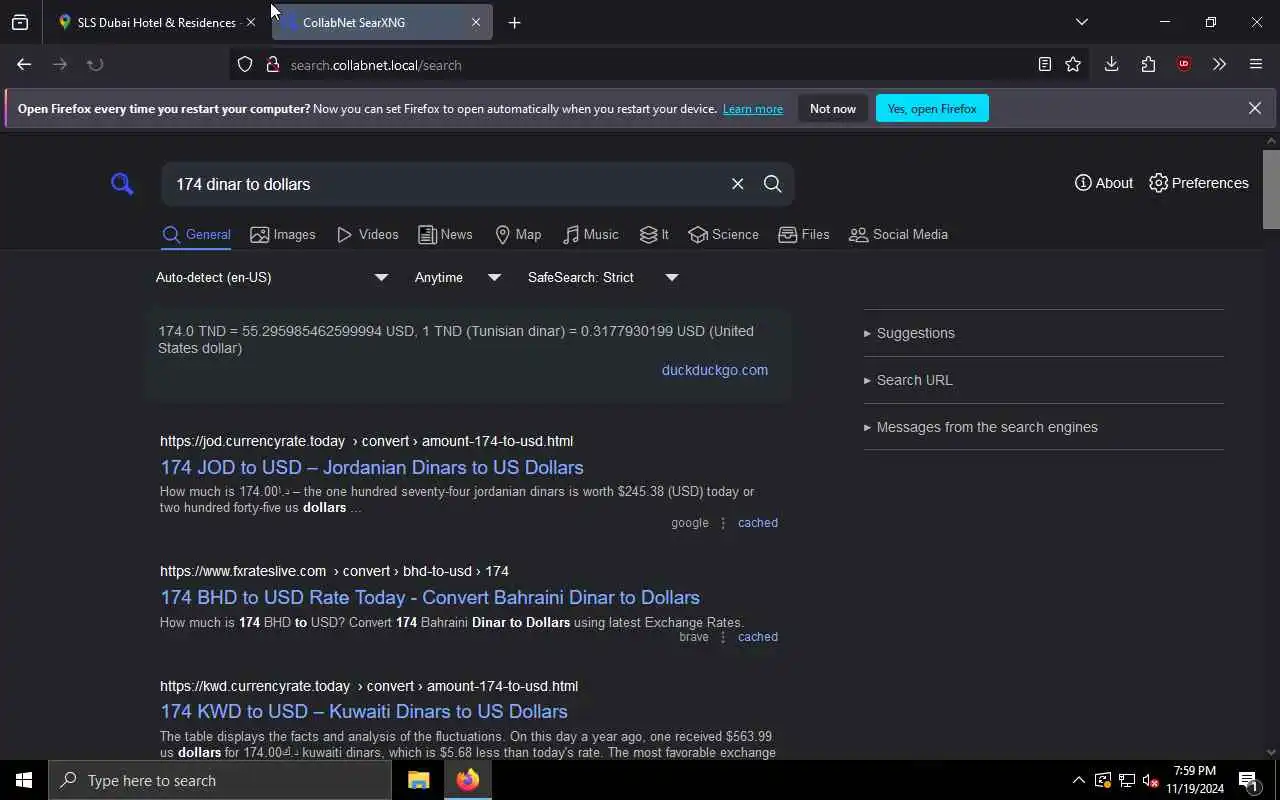1280x800 pixels.
Task: Click Learn more in the notification bar
Action: tap(753, 109)
